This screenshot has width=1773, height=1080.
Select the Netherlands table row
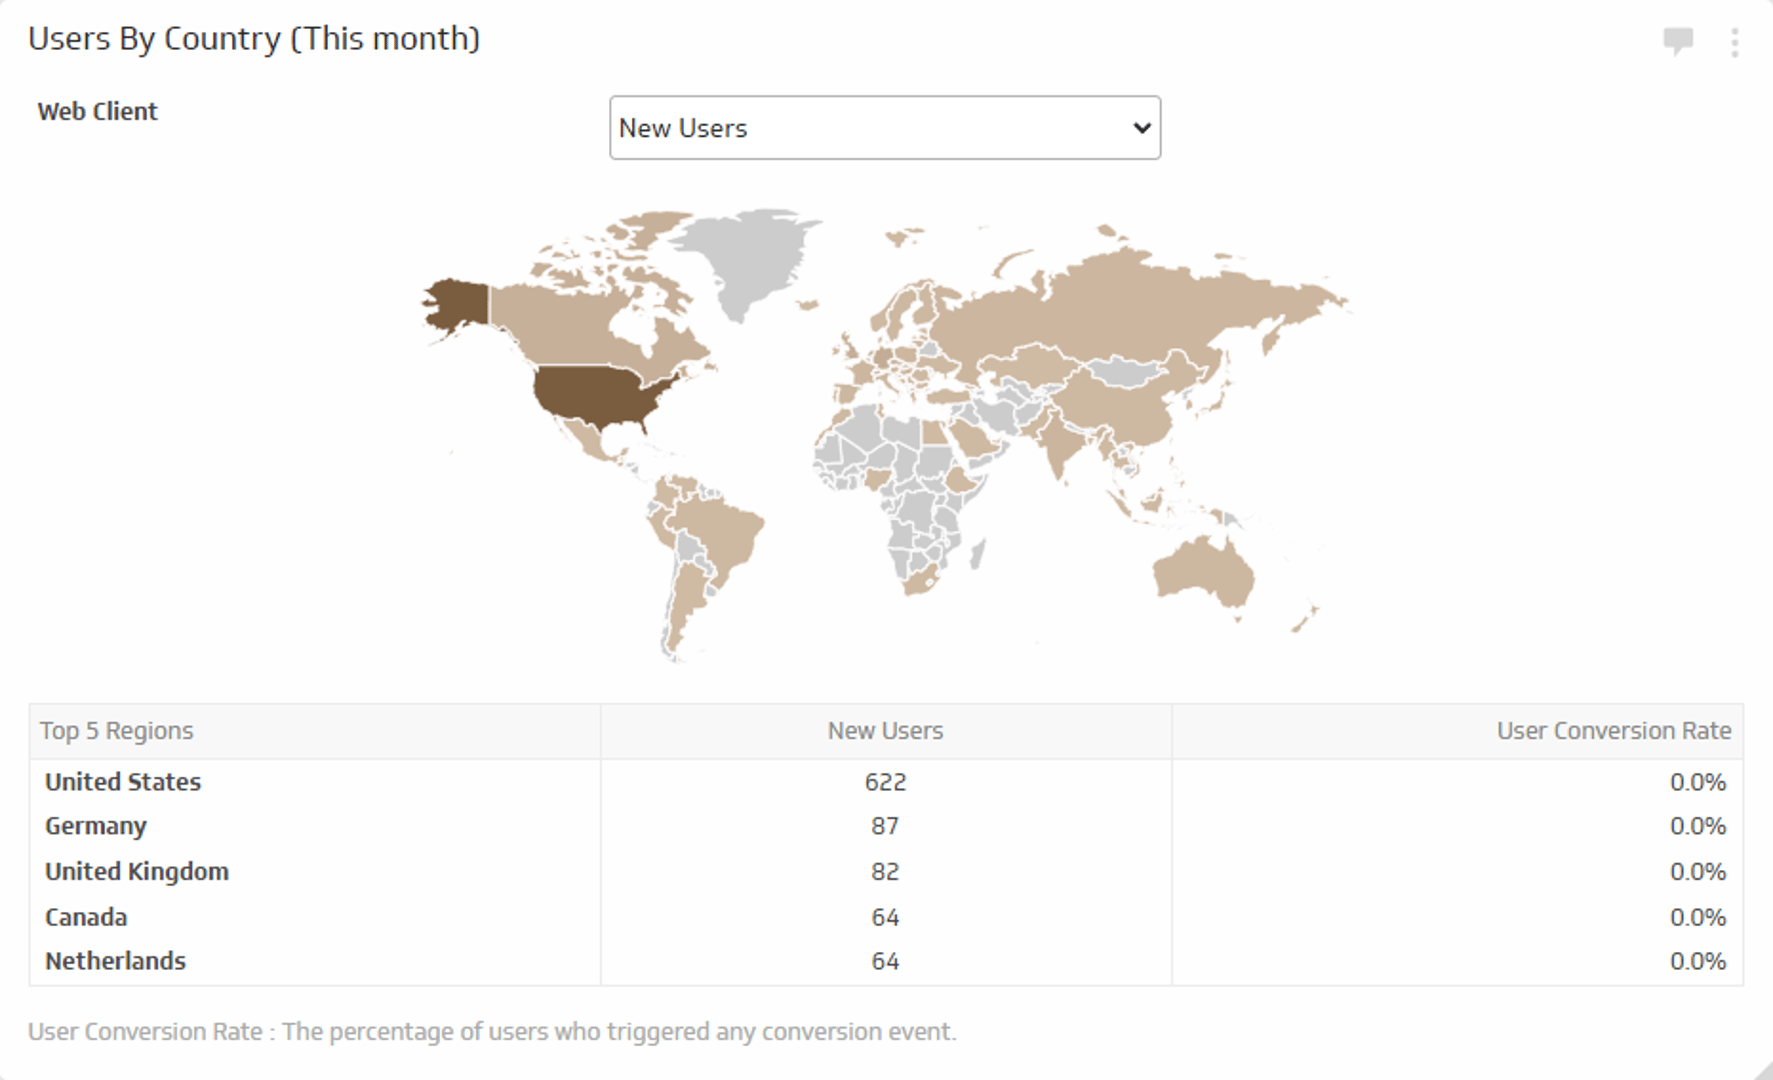point(115,961)
